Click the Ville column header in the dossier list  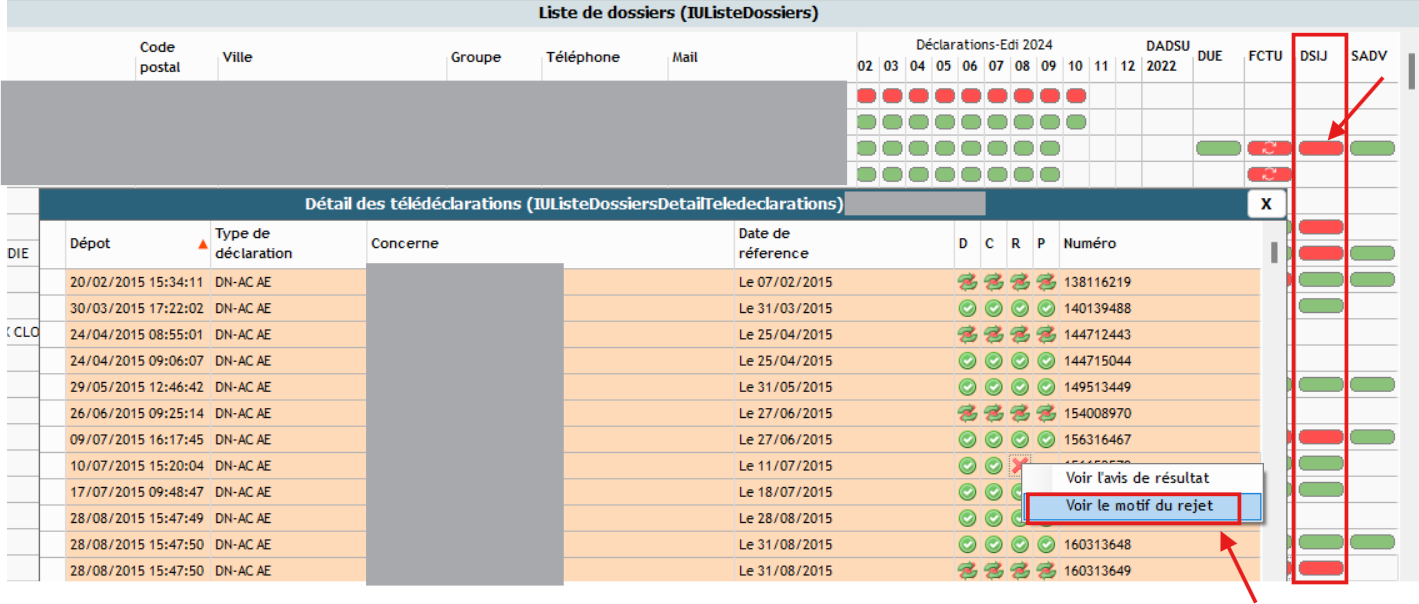(x=237, y=57)
